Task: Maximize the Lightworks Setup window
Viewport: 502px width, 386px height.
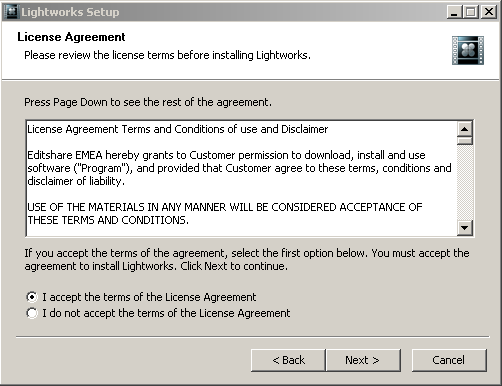Action: click(471, 12)
